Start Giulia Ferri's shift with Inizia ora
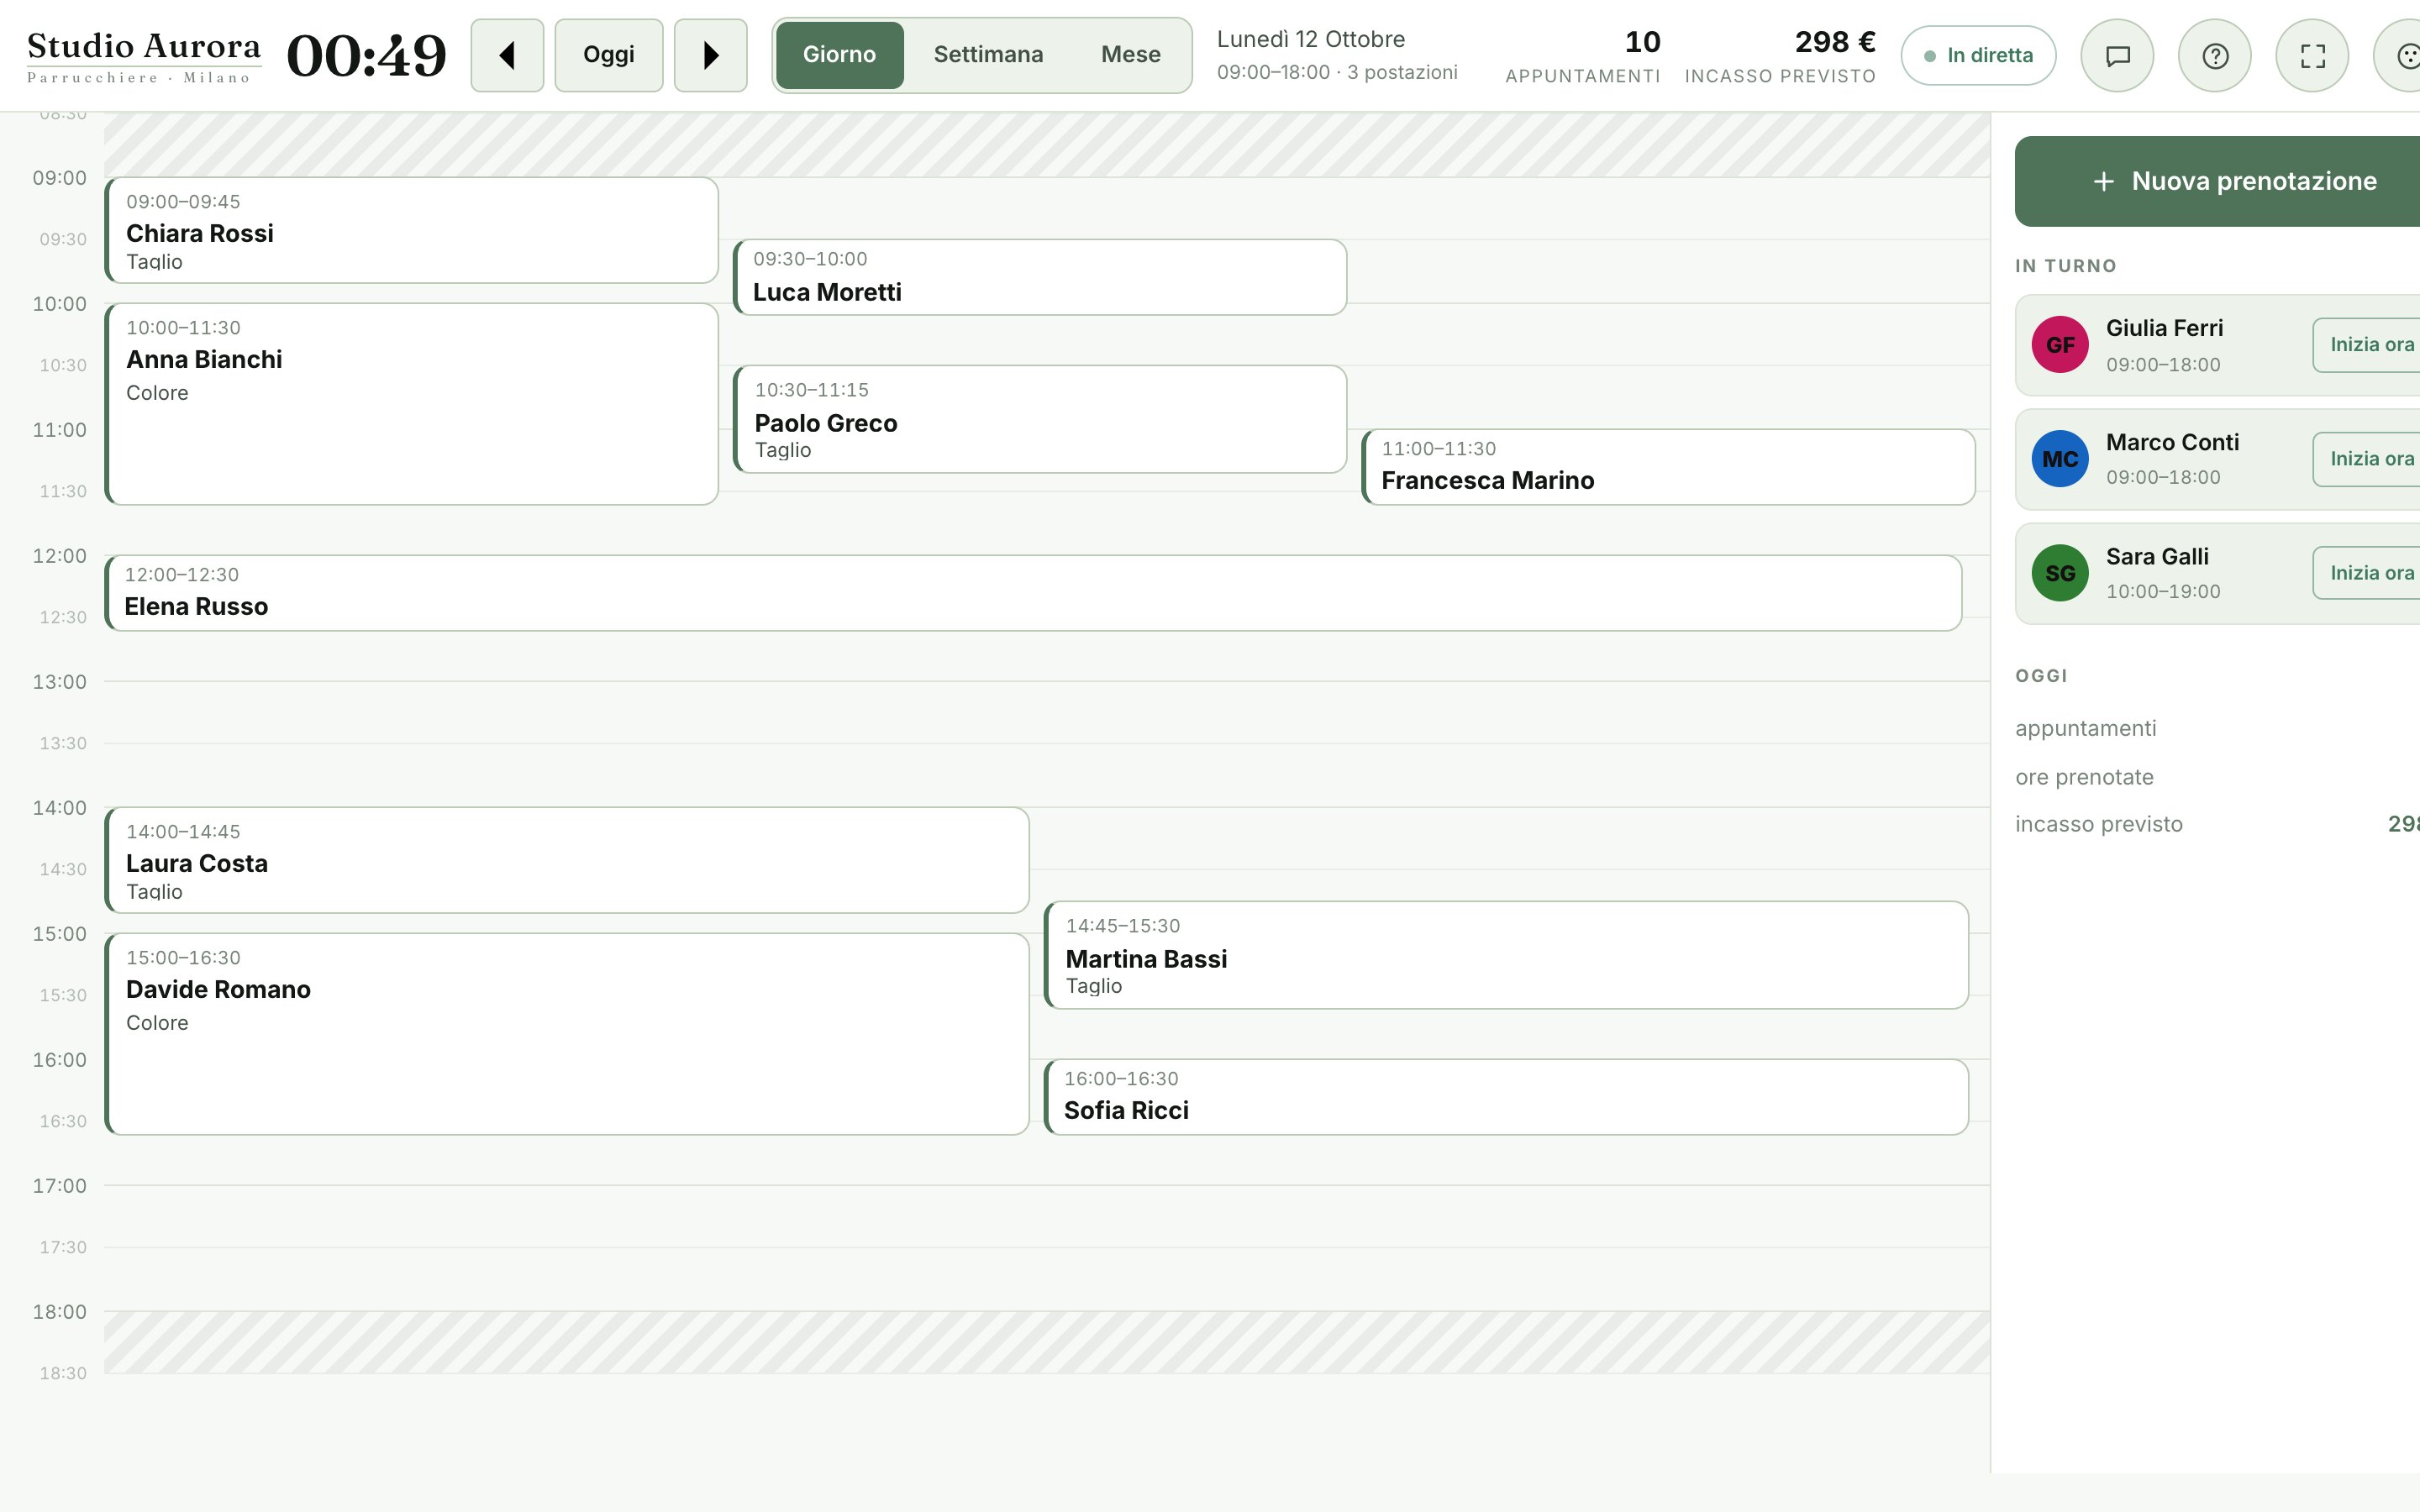The image size is (2420, 1512). [2367, 345]
